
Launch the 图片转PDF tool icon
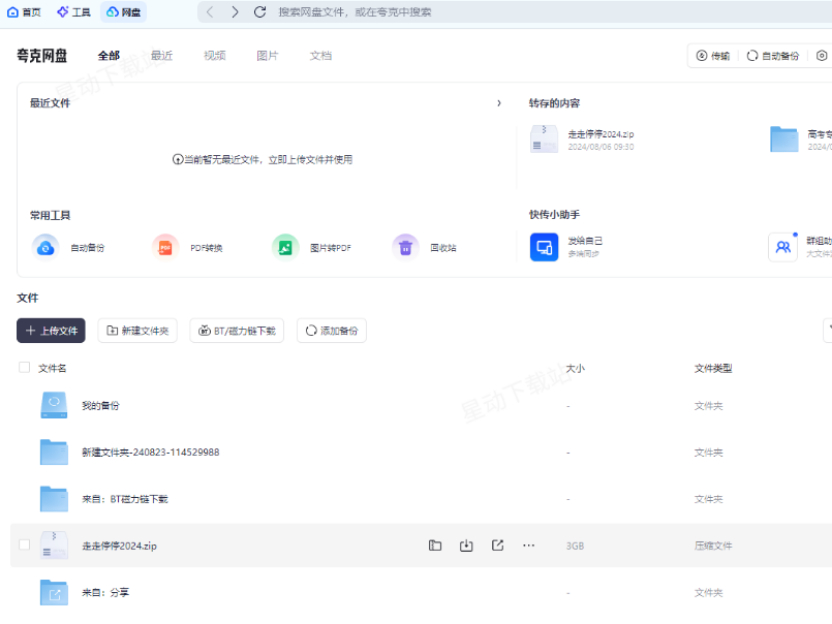click(x=285, y=247)
